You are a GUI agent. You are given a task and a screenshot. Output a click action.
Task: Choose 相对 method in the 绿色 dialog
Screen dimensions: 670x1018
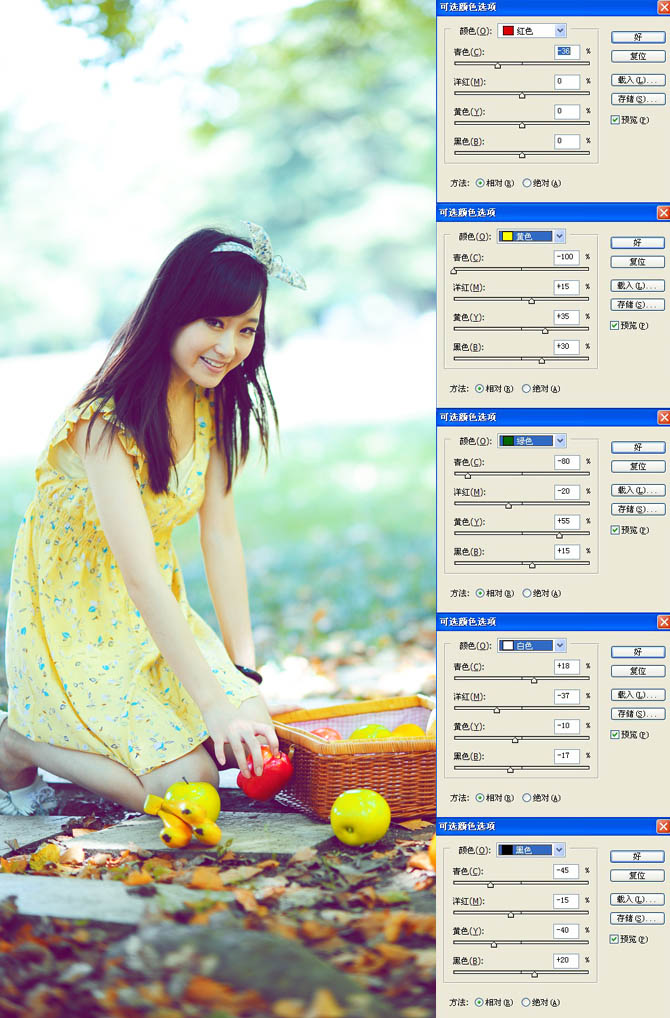[480, 593]
